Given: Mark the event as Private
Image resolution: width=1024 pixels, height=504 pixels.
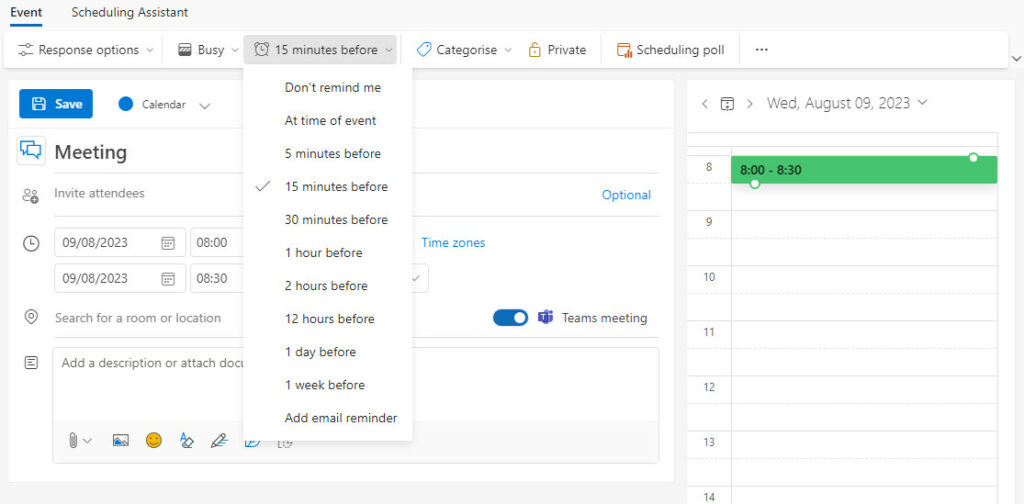Looking at the screenshot, I should (557, 50).
